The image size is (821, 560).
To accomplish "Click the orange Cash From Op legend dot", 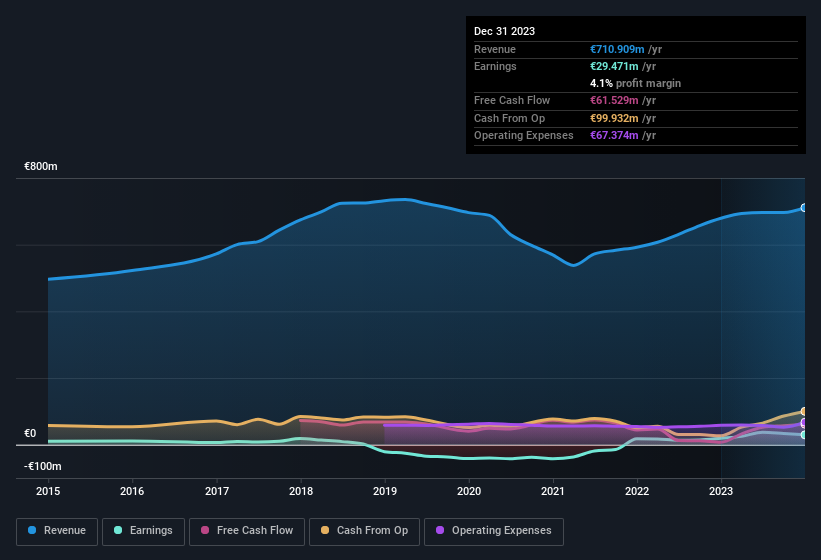I will (326, 531).
